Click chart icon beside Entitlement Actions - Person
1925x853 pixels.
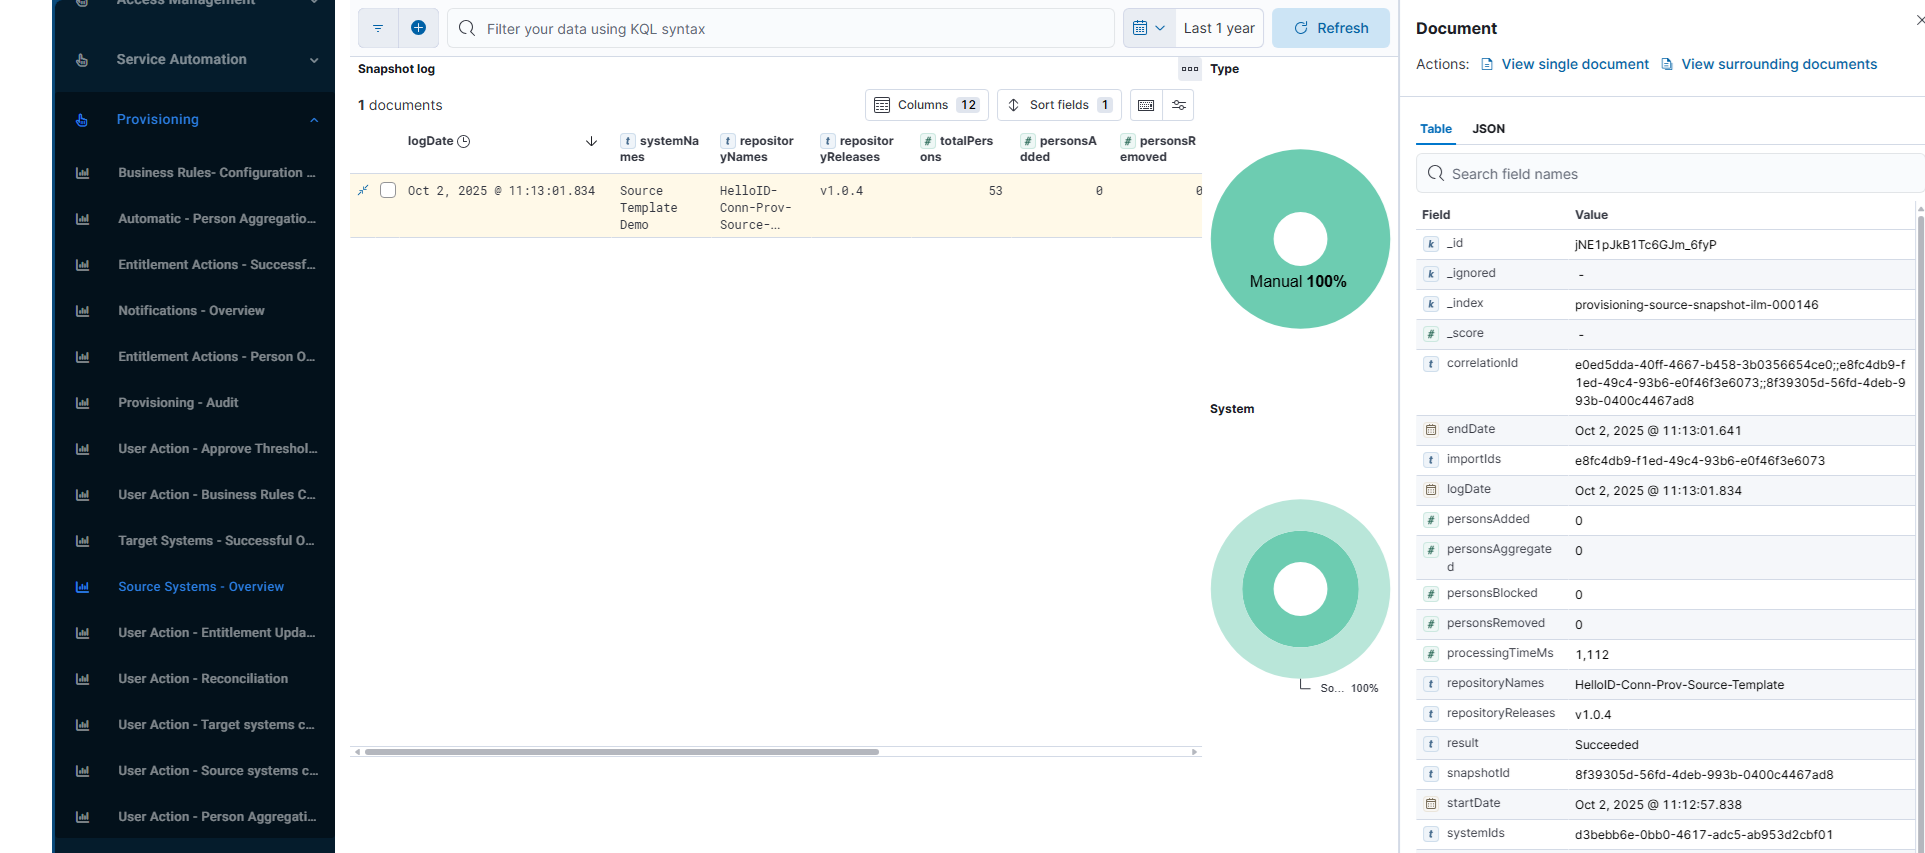(83, 357)
